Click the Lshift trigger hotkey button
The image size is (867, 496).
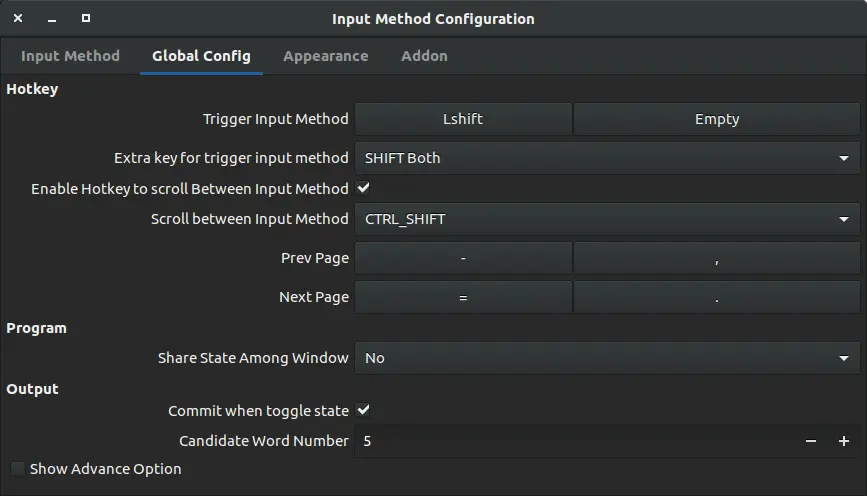(x=463, y=119)
